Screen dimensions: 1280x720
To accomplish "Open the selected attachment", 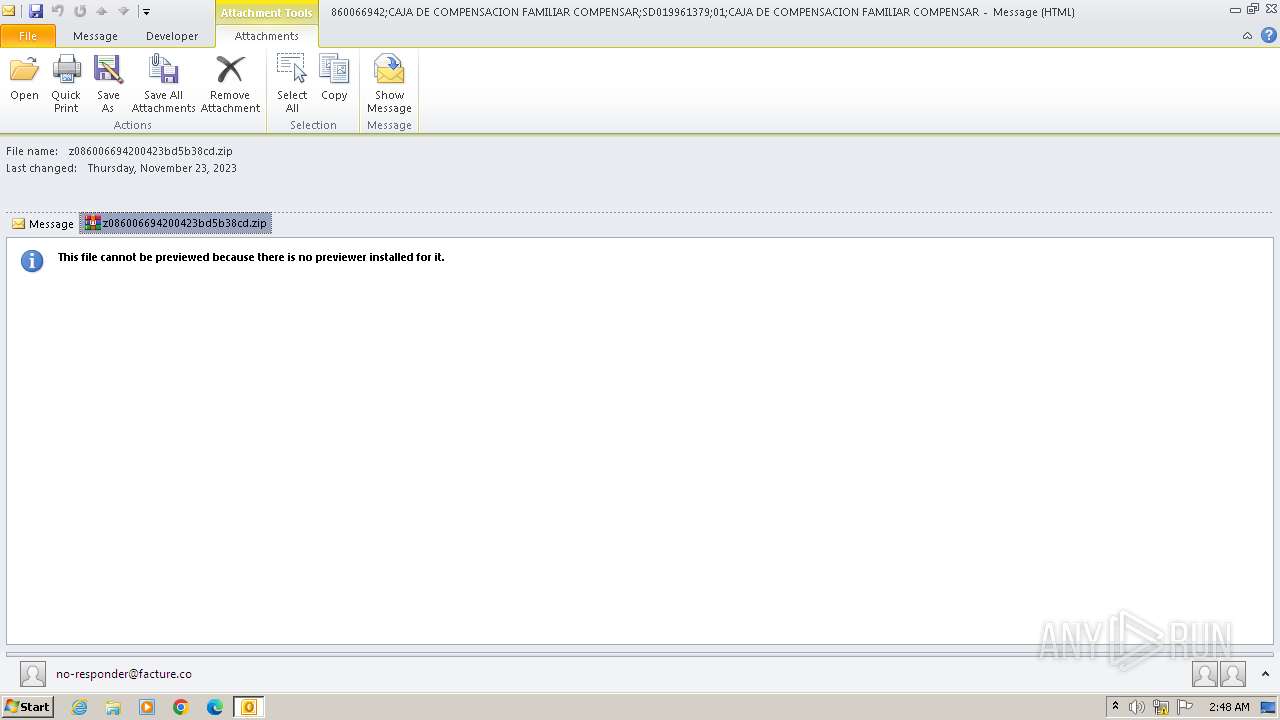I will point(24,80).
